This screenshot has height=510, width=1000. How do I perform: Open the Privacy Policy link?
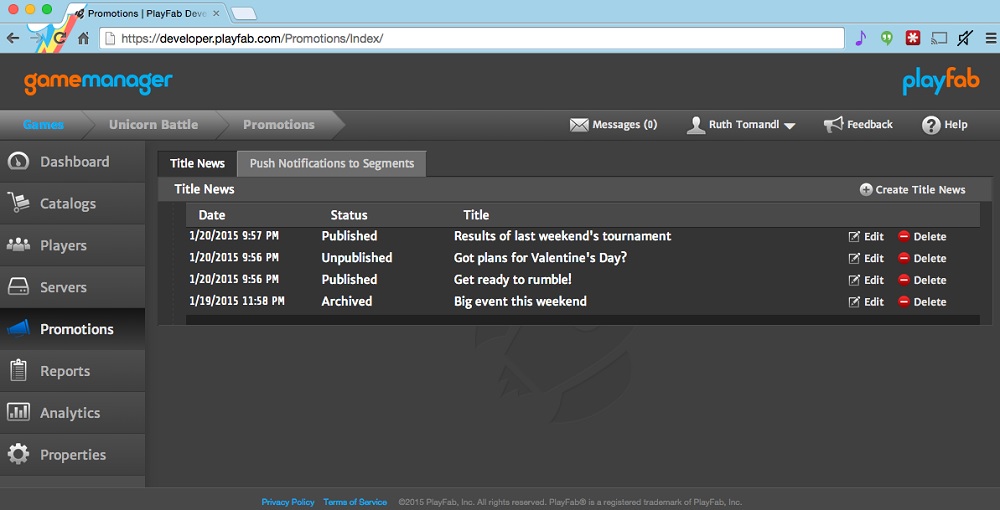point(288,502)
